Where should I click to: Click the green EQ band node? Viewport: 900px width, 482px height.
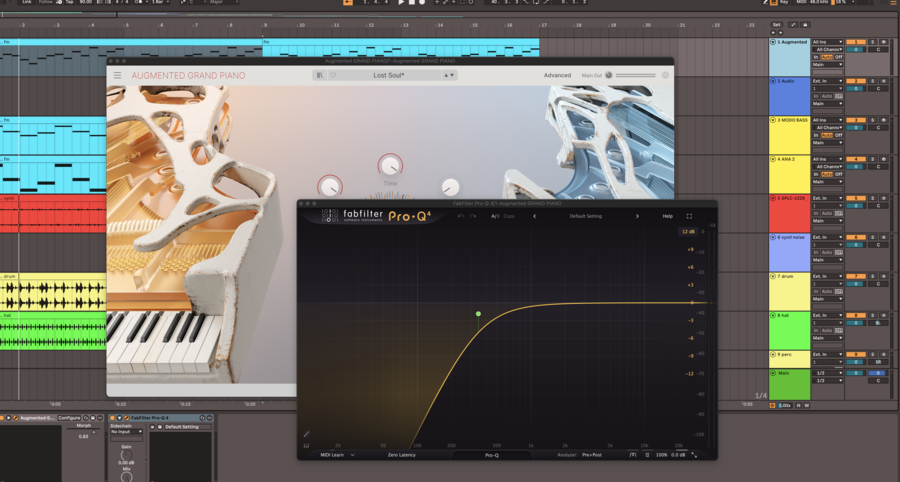click(x=478, y=314)
